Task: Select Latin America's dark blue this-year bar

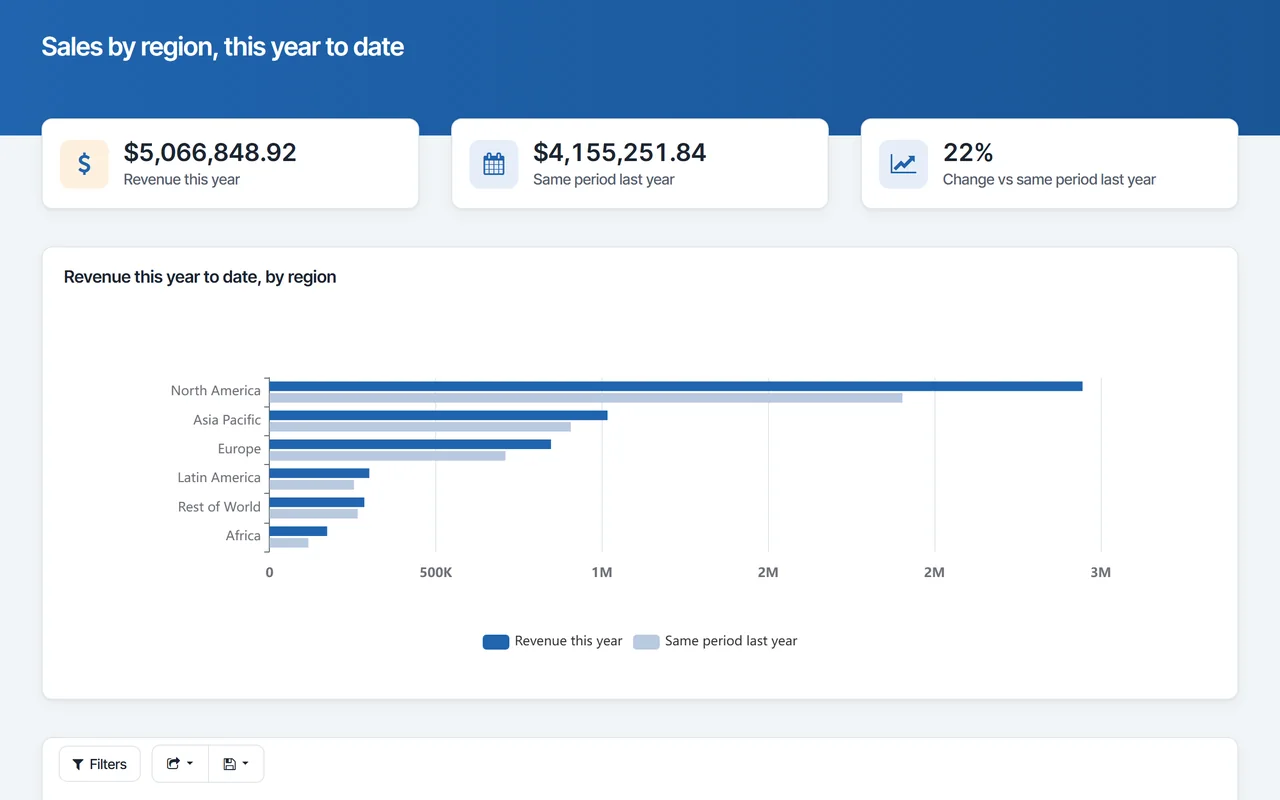Action: pos(319,473)
